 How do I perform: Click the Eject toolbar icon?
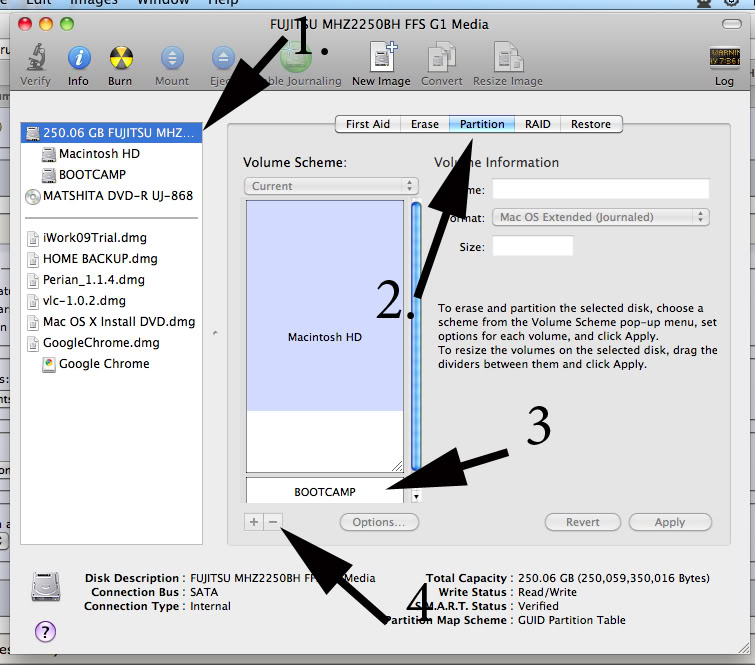222,58
